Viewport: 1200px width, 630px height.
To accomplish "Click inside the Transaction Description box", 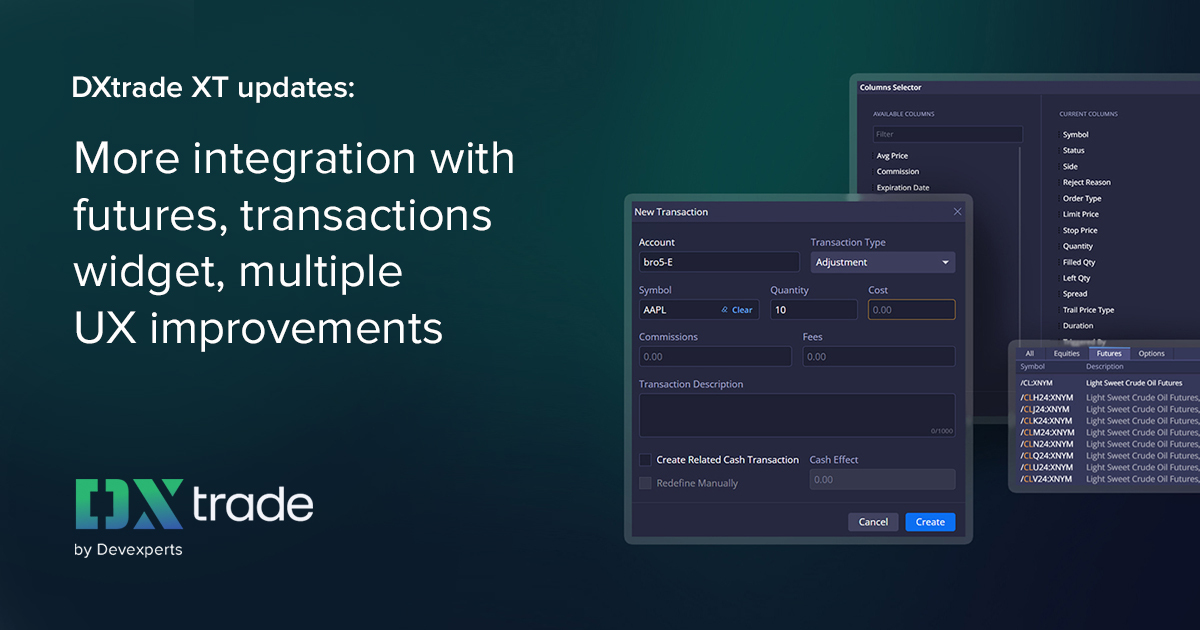I will (797, 413).
